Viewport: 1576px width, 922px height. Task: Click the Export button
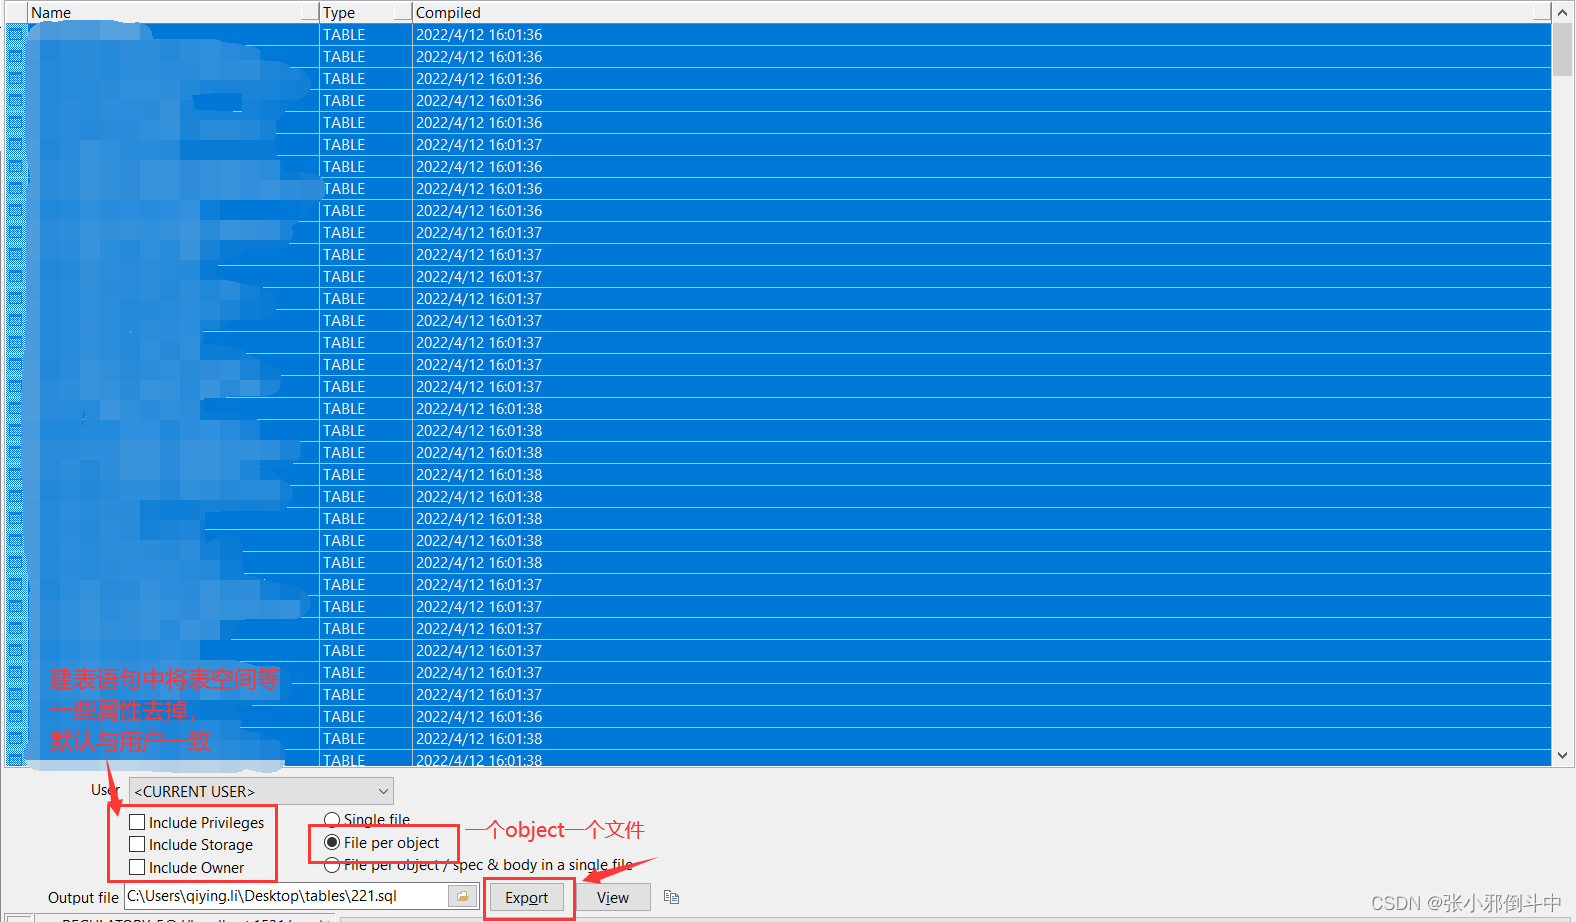pos(527,897)
